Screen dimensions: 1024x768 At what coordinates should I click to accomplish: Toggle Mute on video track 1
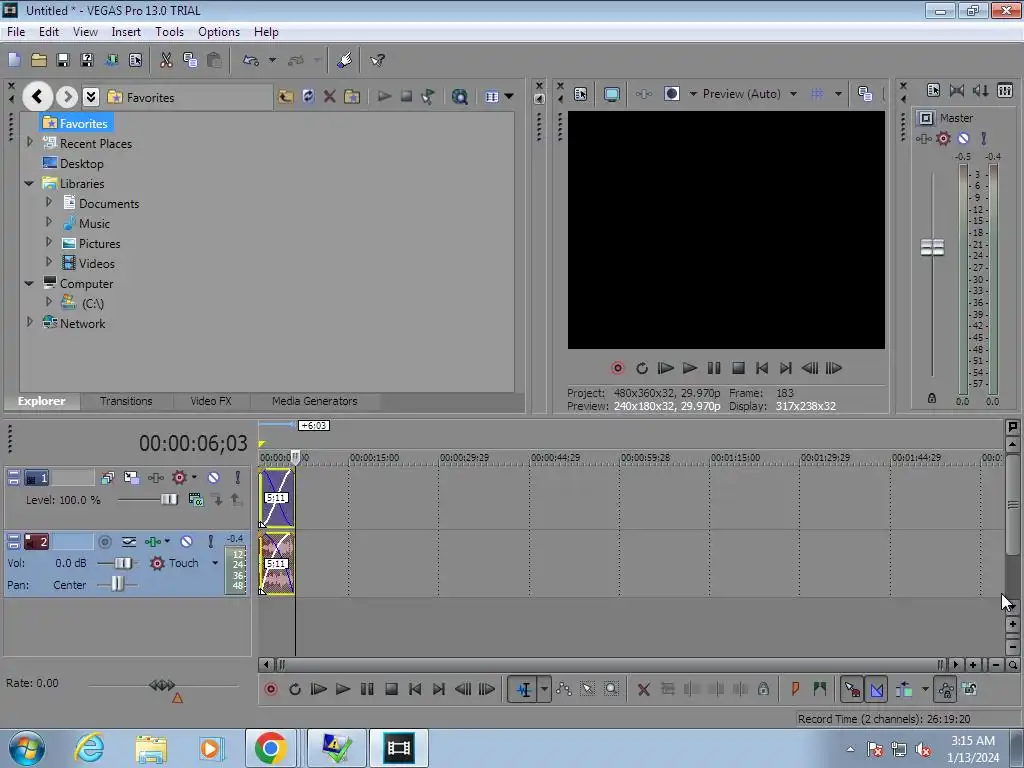[214, 478]
